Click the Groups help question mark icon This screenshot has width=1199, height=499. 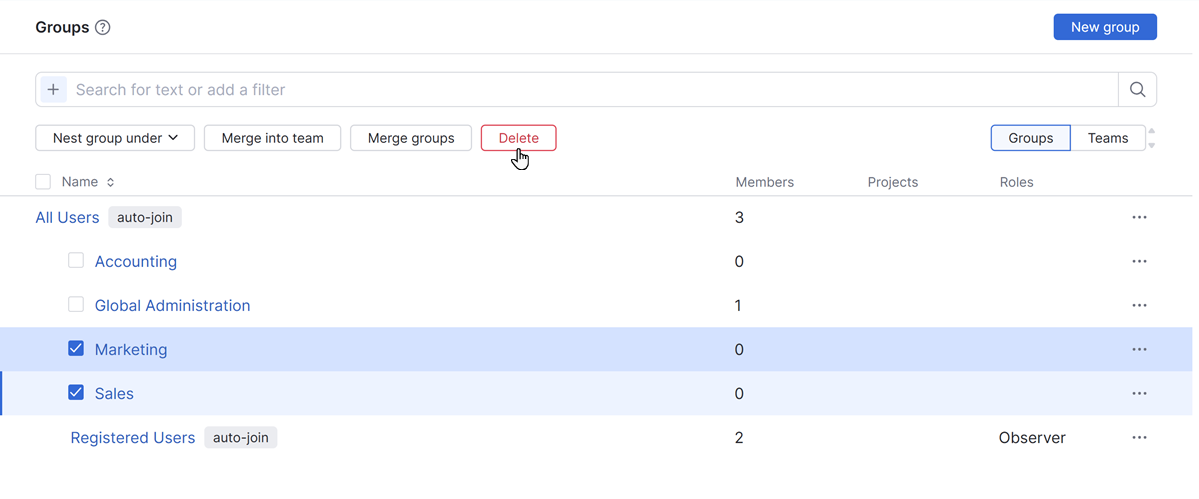[x=102, y=28]
